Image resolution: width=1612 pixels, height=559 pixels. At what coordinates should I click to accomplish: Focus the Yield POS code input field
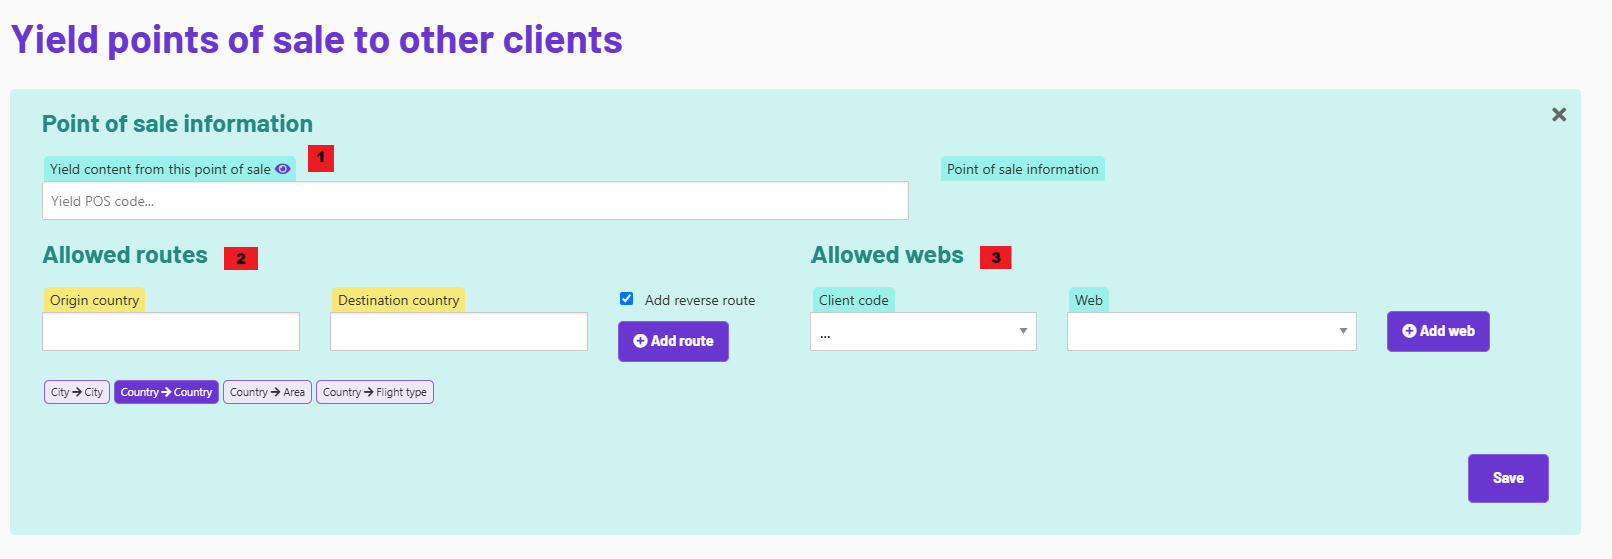tap(475, 201)
